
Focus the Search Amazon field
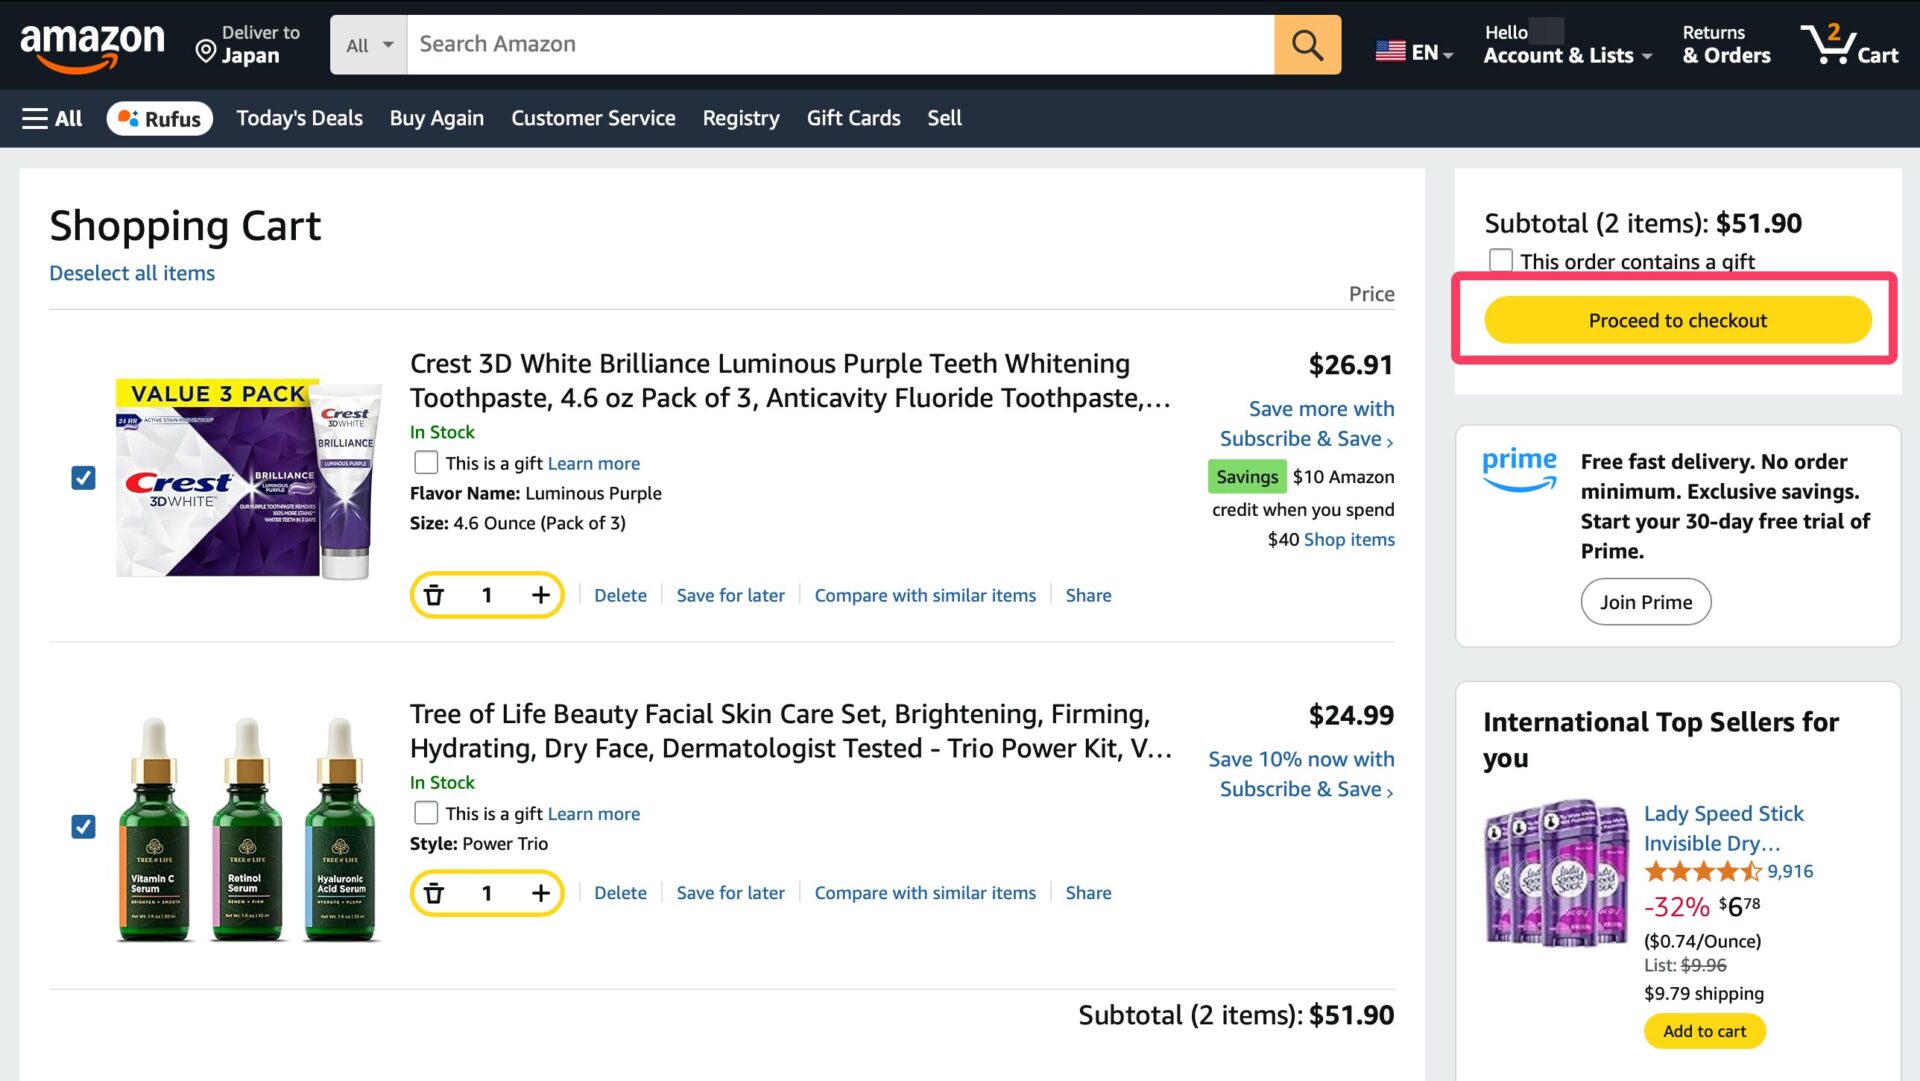[840, 45]
